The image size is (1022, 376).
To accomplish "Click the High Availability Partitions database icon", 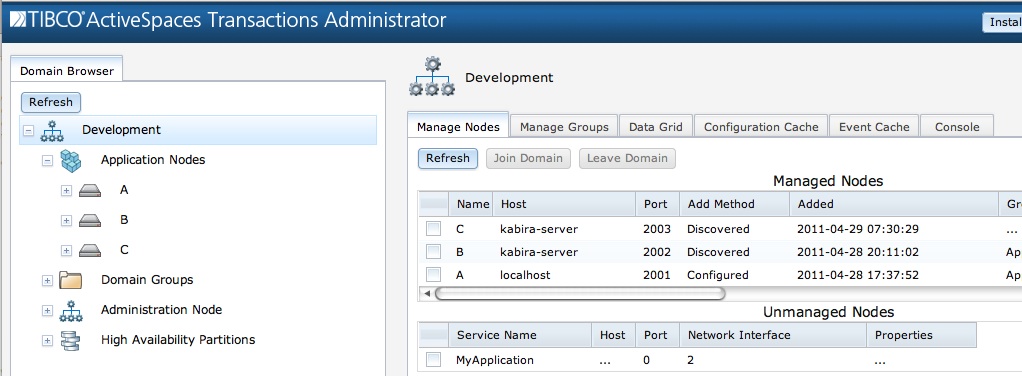I will pyautogui.click(x=70, y=340).
